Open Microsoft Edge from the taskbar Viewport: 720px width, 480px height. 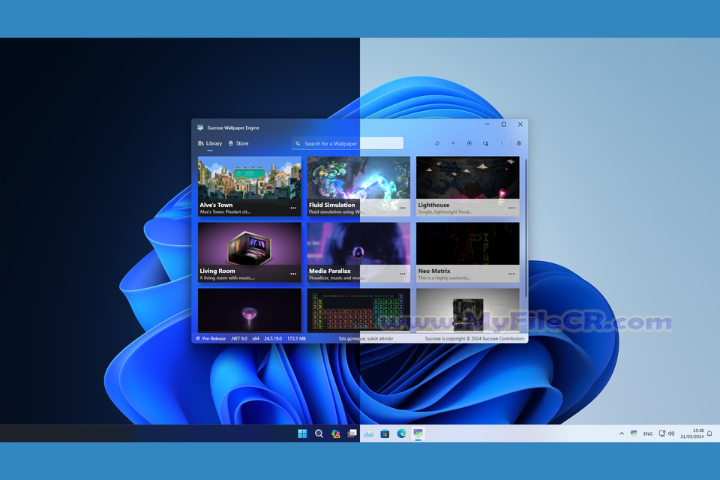click(401, 434)
